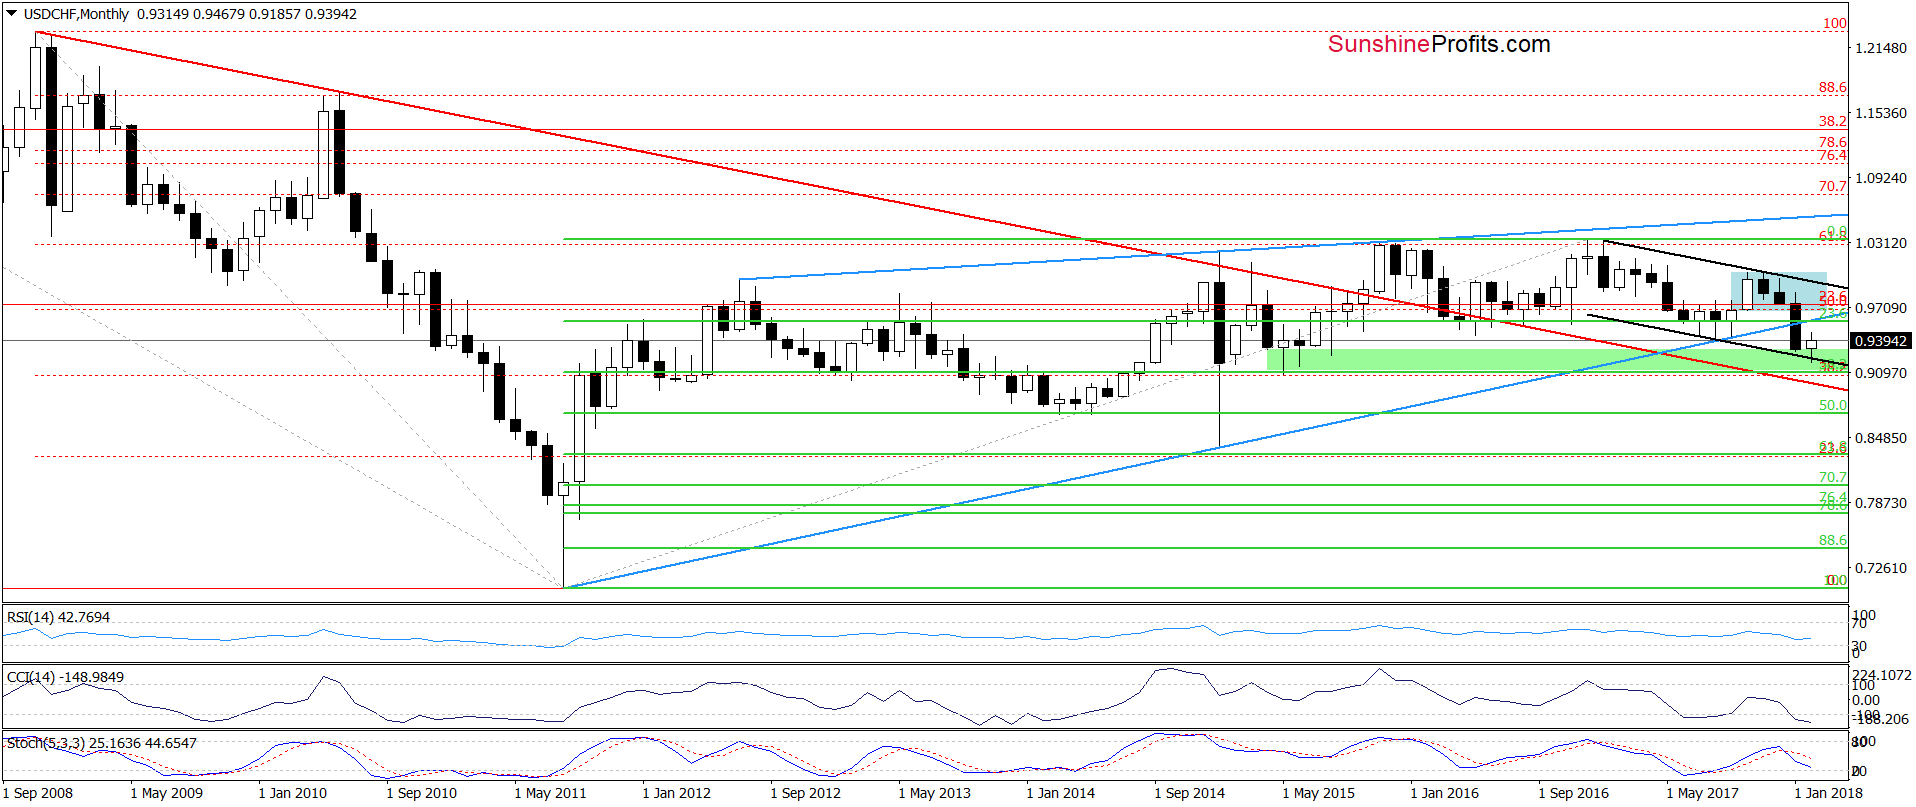
Task: Click the 0.78730 price axis label
Action: pos(1881,503)
